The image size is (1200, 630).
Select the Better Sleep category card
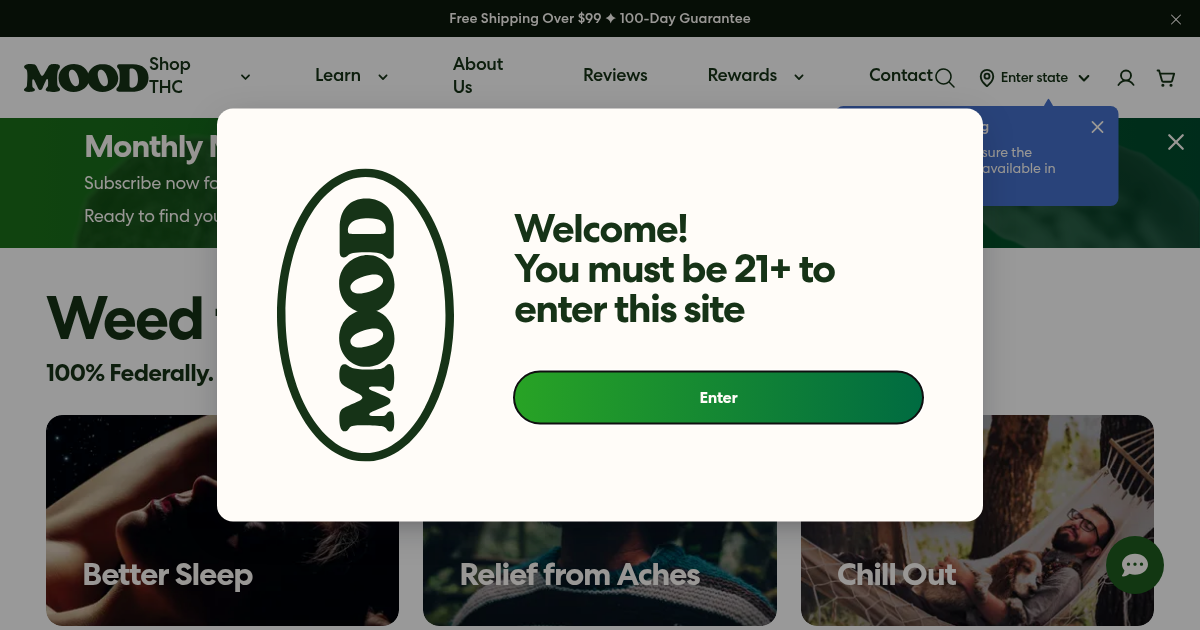click(x=222, y=520)
